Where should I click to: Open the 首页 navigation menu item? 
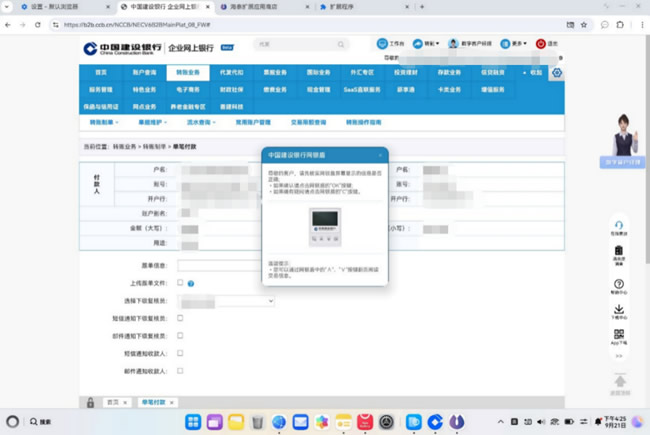pyautogui.click(x=101, y=73)
